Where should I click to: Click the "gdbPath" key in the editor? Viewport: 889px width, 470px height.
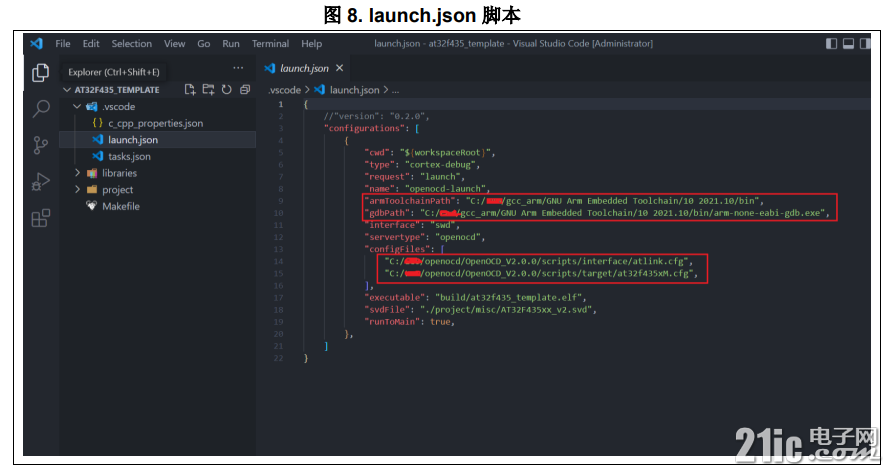tap(387, 213)
